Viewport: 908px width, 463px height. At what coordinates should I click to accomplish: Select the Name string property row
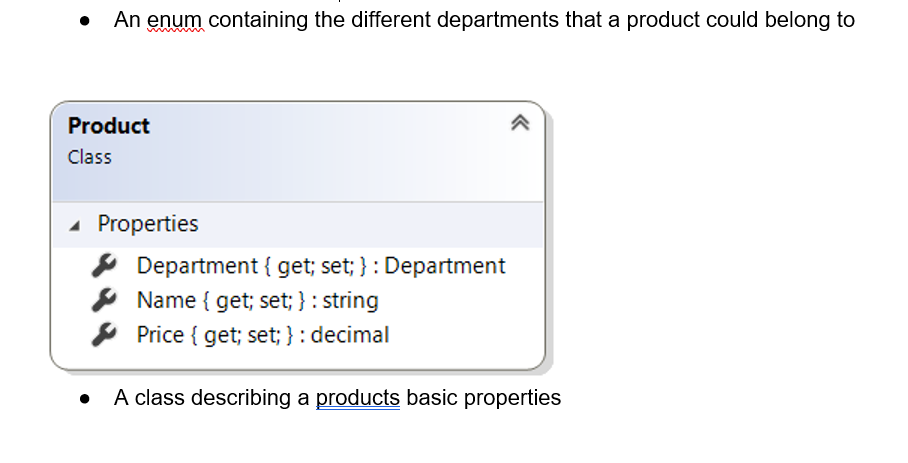click(x=298, y=300)
